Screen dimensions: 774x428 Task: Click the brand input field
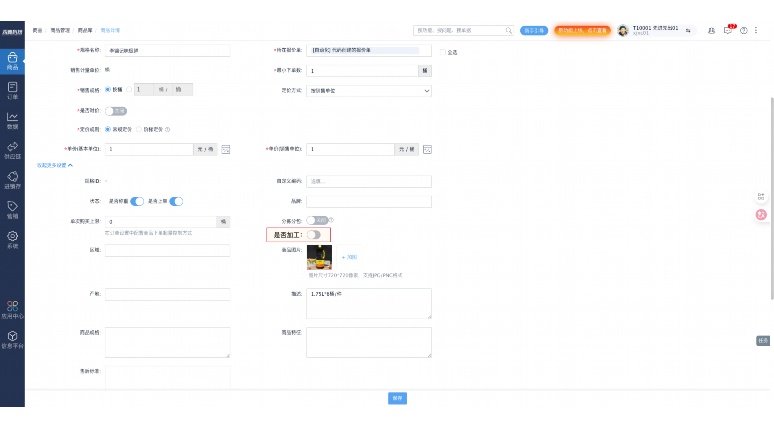point(369,201)
